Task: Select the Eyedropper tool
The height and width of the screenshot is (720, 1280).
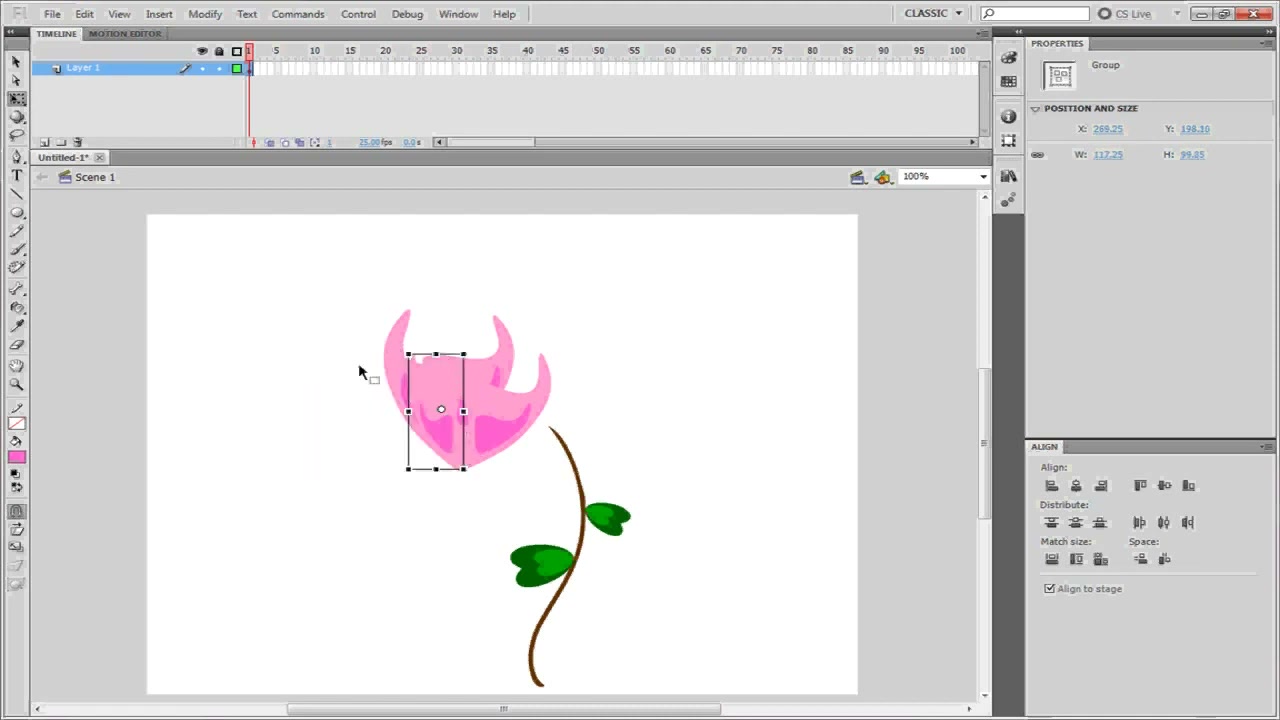Action: (x=16, y=326)
